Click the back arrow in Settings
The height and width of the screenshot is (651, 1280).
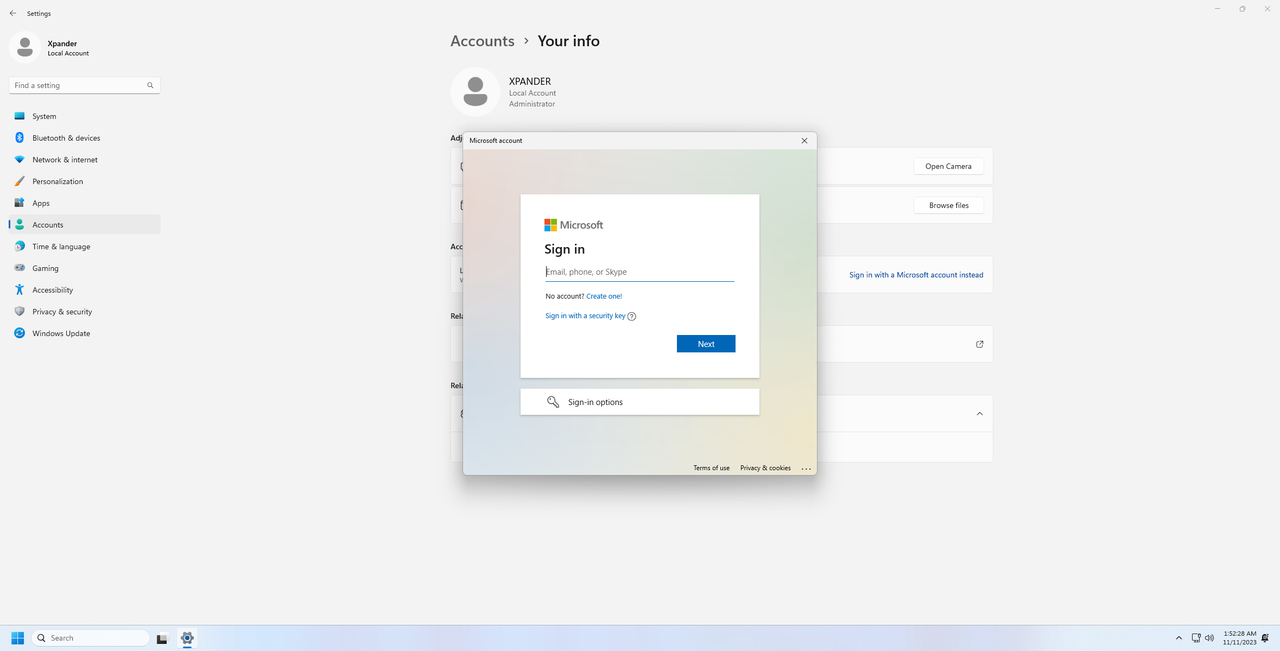click(13, 13)
